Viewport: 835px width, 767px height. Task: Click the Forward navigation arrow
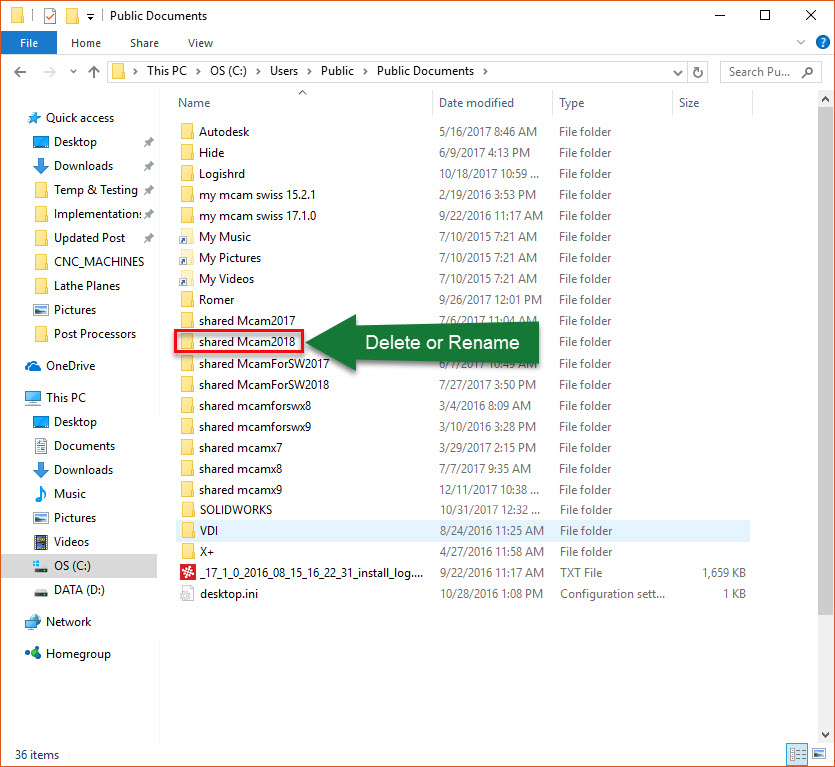(x=50, y=72)
